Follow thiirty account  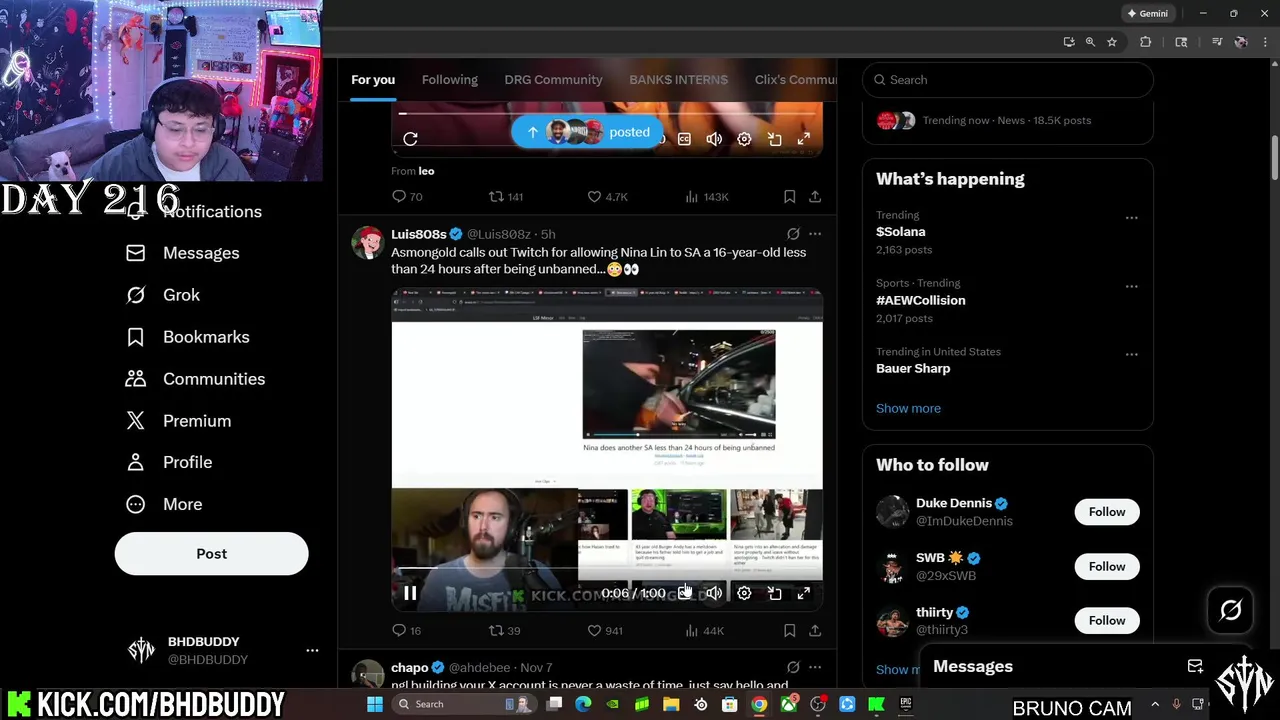tap(1107, 621)
